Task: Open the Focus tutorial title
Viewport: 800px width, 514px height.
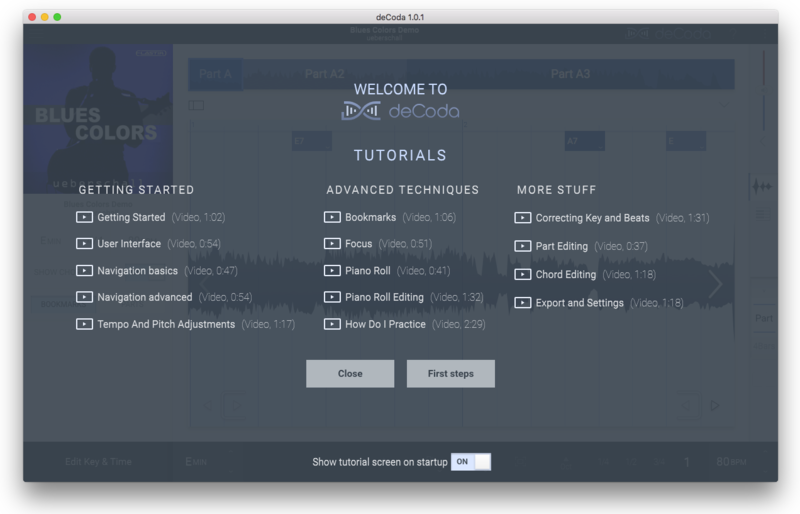Action: (x=359, y=244)
